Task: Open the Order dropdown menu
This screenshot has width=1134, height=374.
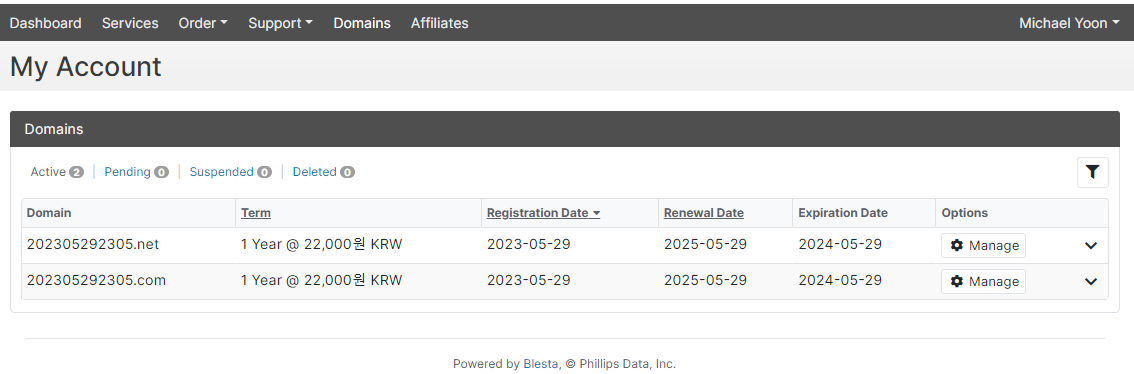Action: pos(203,23)
